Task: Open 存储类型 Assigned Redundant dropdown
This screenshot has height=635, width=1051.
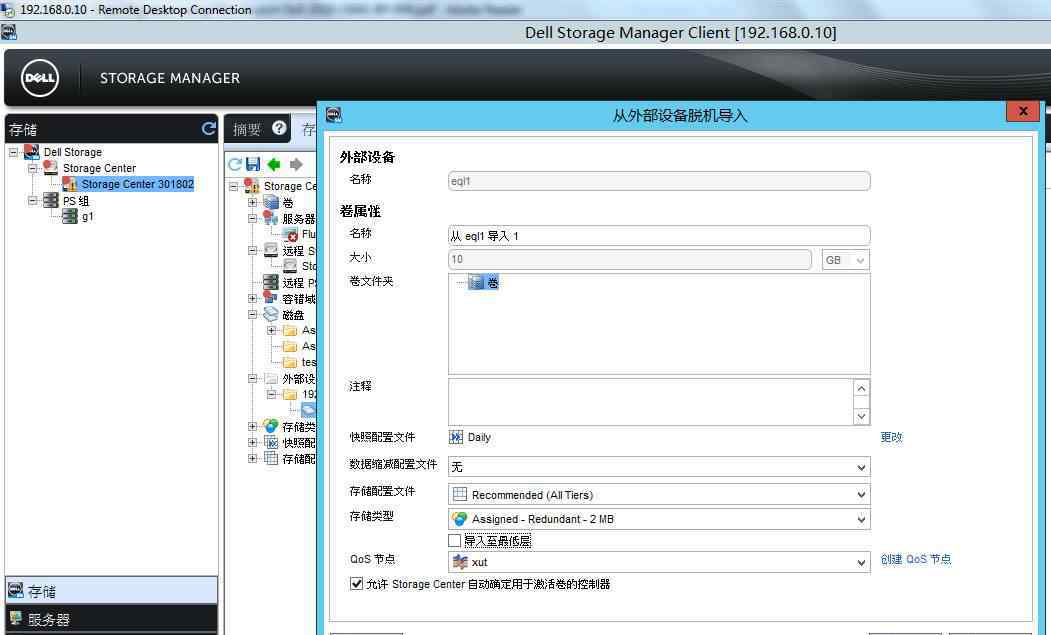Action: pos(659,519)
